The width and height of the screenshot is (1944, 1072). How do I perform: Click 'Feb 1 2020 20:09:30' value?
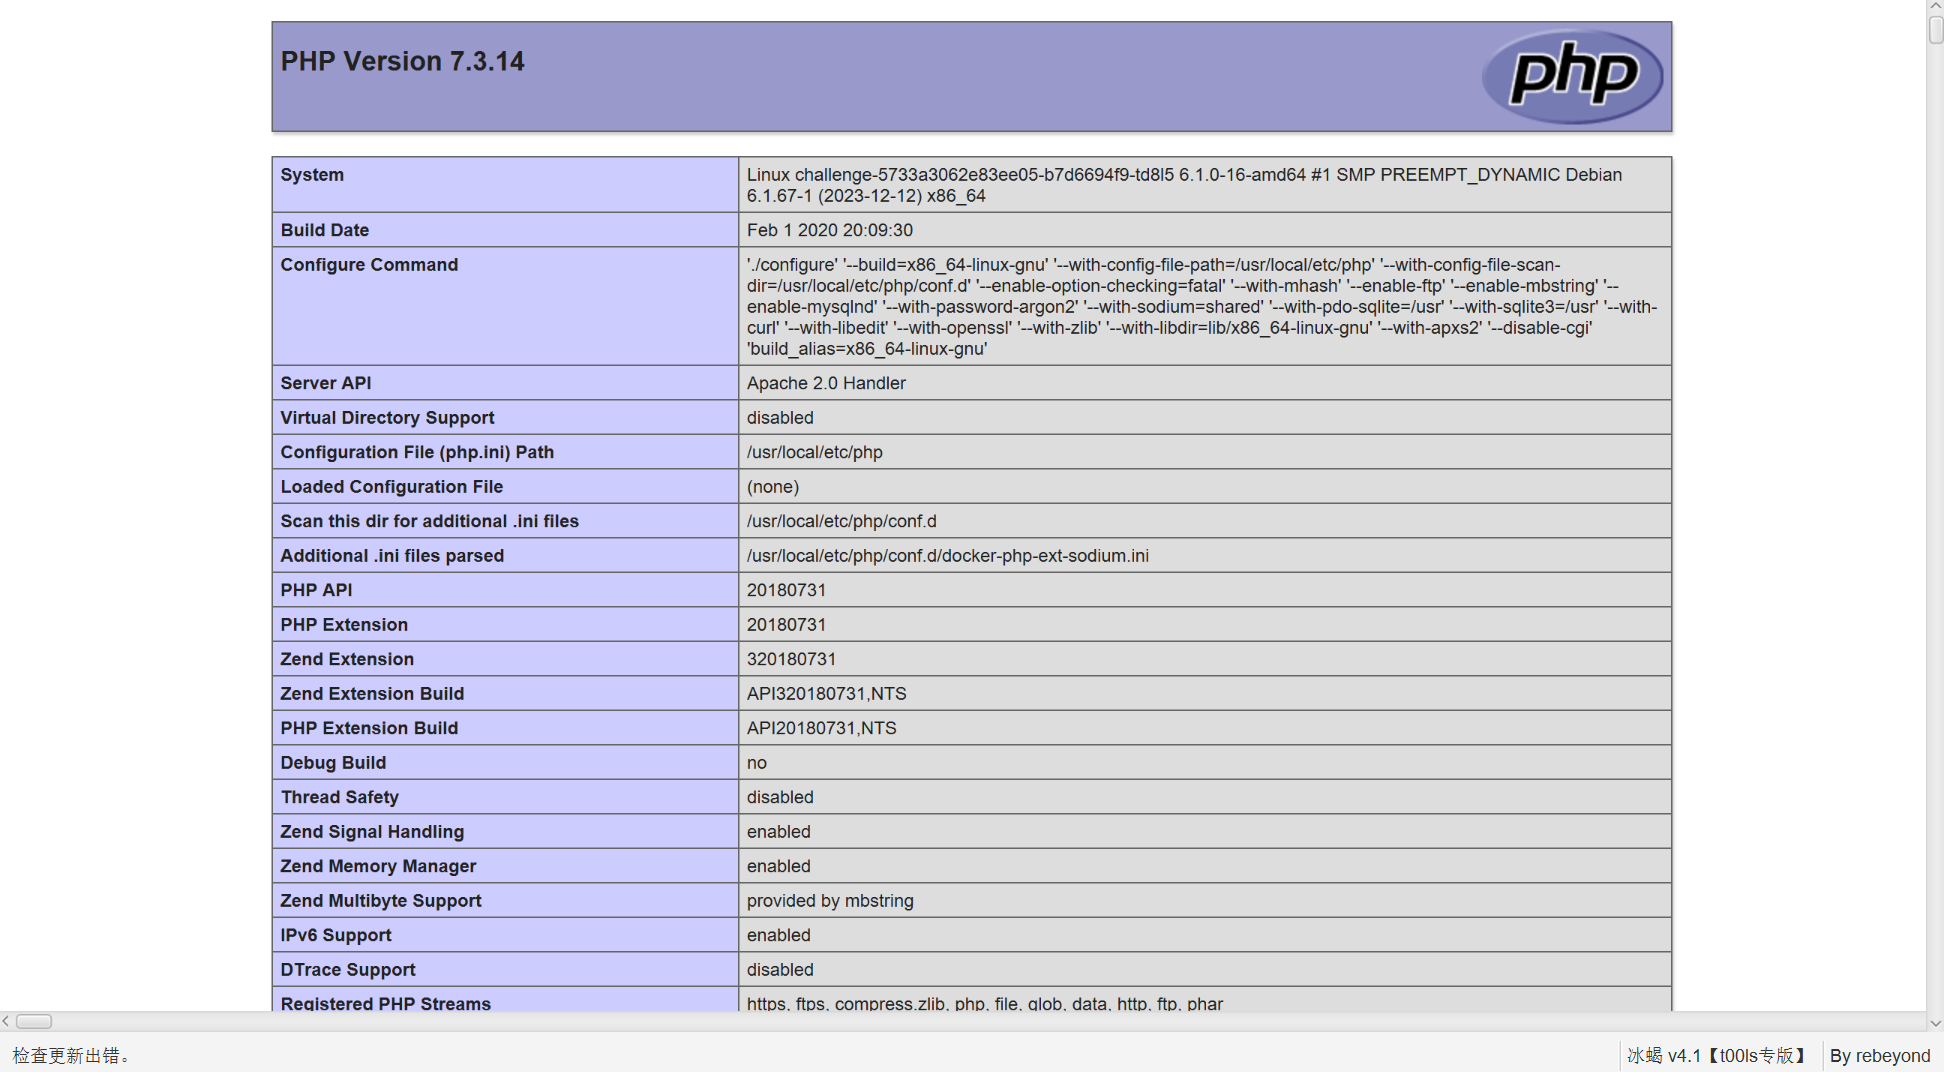click(x=829, y=230)
